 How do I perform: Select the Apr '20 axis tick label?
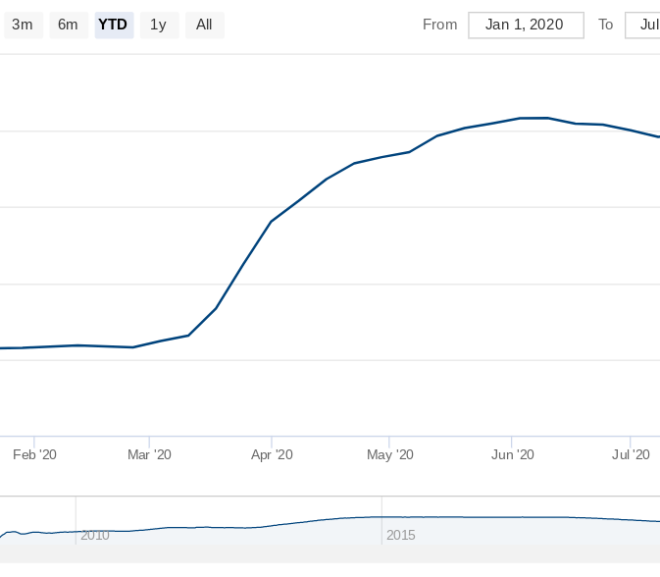pyautogui.click(x=272, y=455)
